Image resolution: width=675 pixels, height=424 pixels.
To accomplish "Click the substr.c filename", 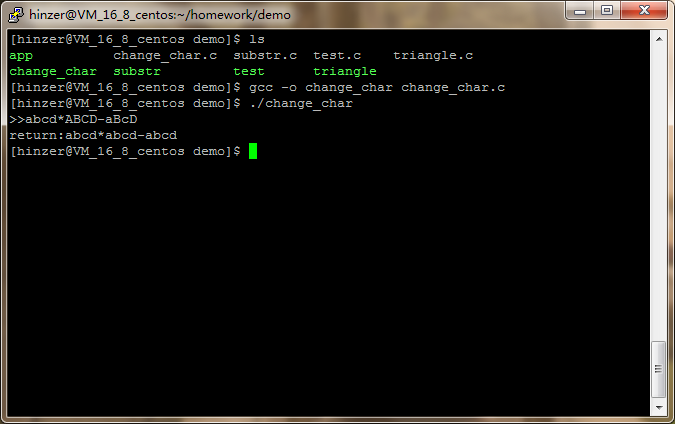I will 265,56.
